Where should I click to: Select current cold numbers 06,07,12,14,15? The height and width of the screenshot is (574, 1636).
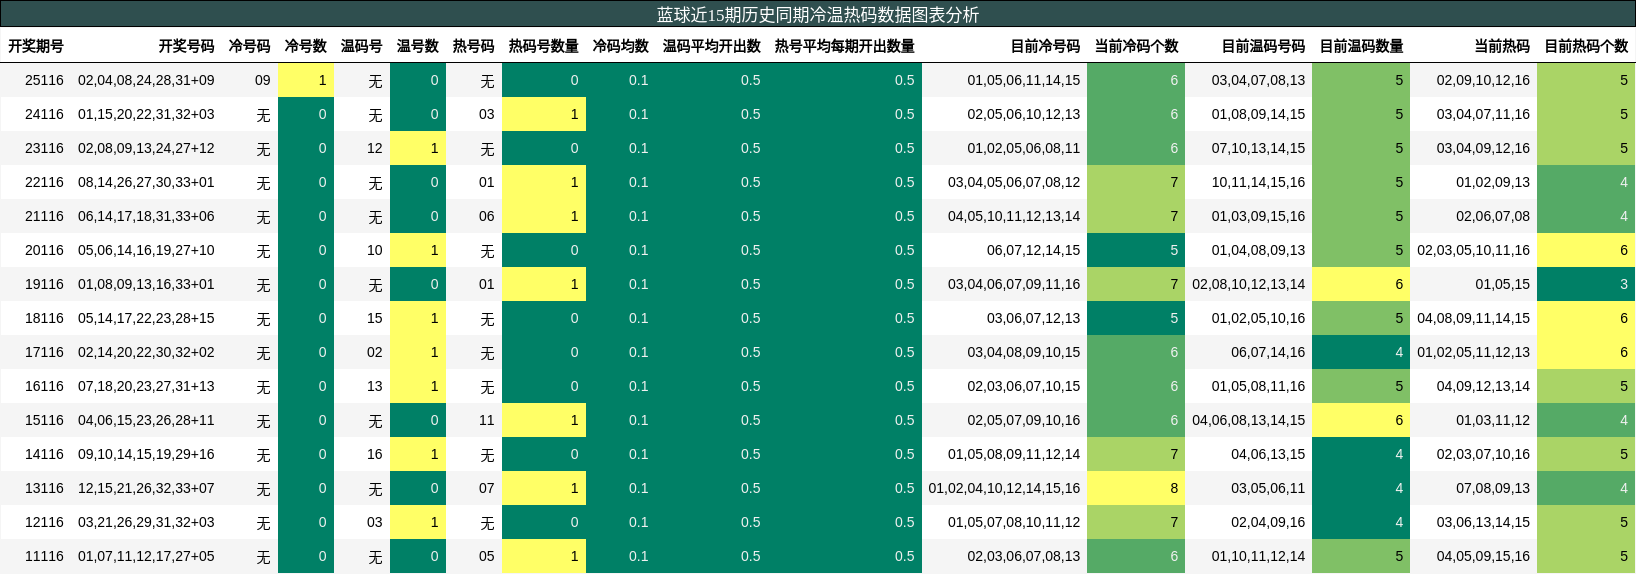1033,250
